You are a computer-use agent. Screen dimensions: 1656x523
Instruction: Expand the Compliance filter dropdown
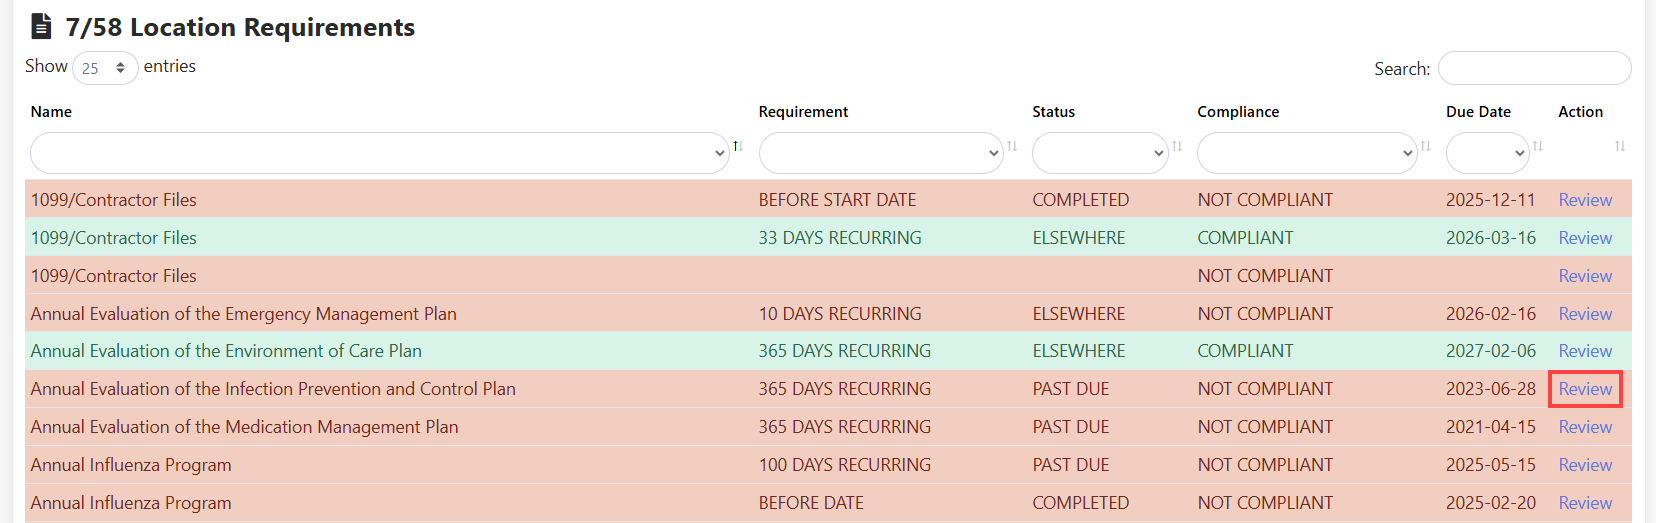tap(1306, 153)
